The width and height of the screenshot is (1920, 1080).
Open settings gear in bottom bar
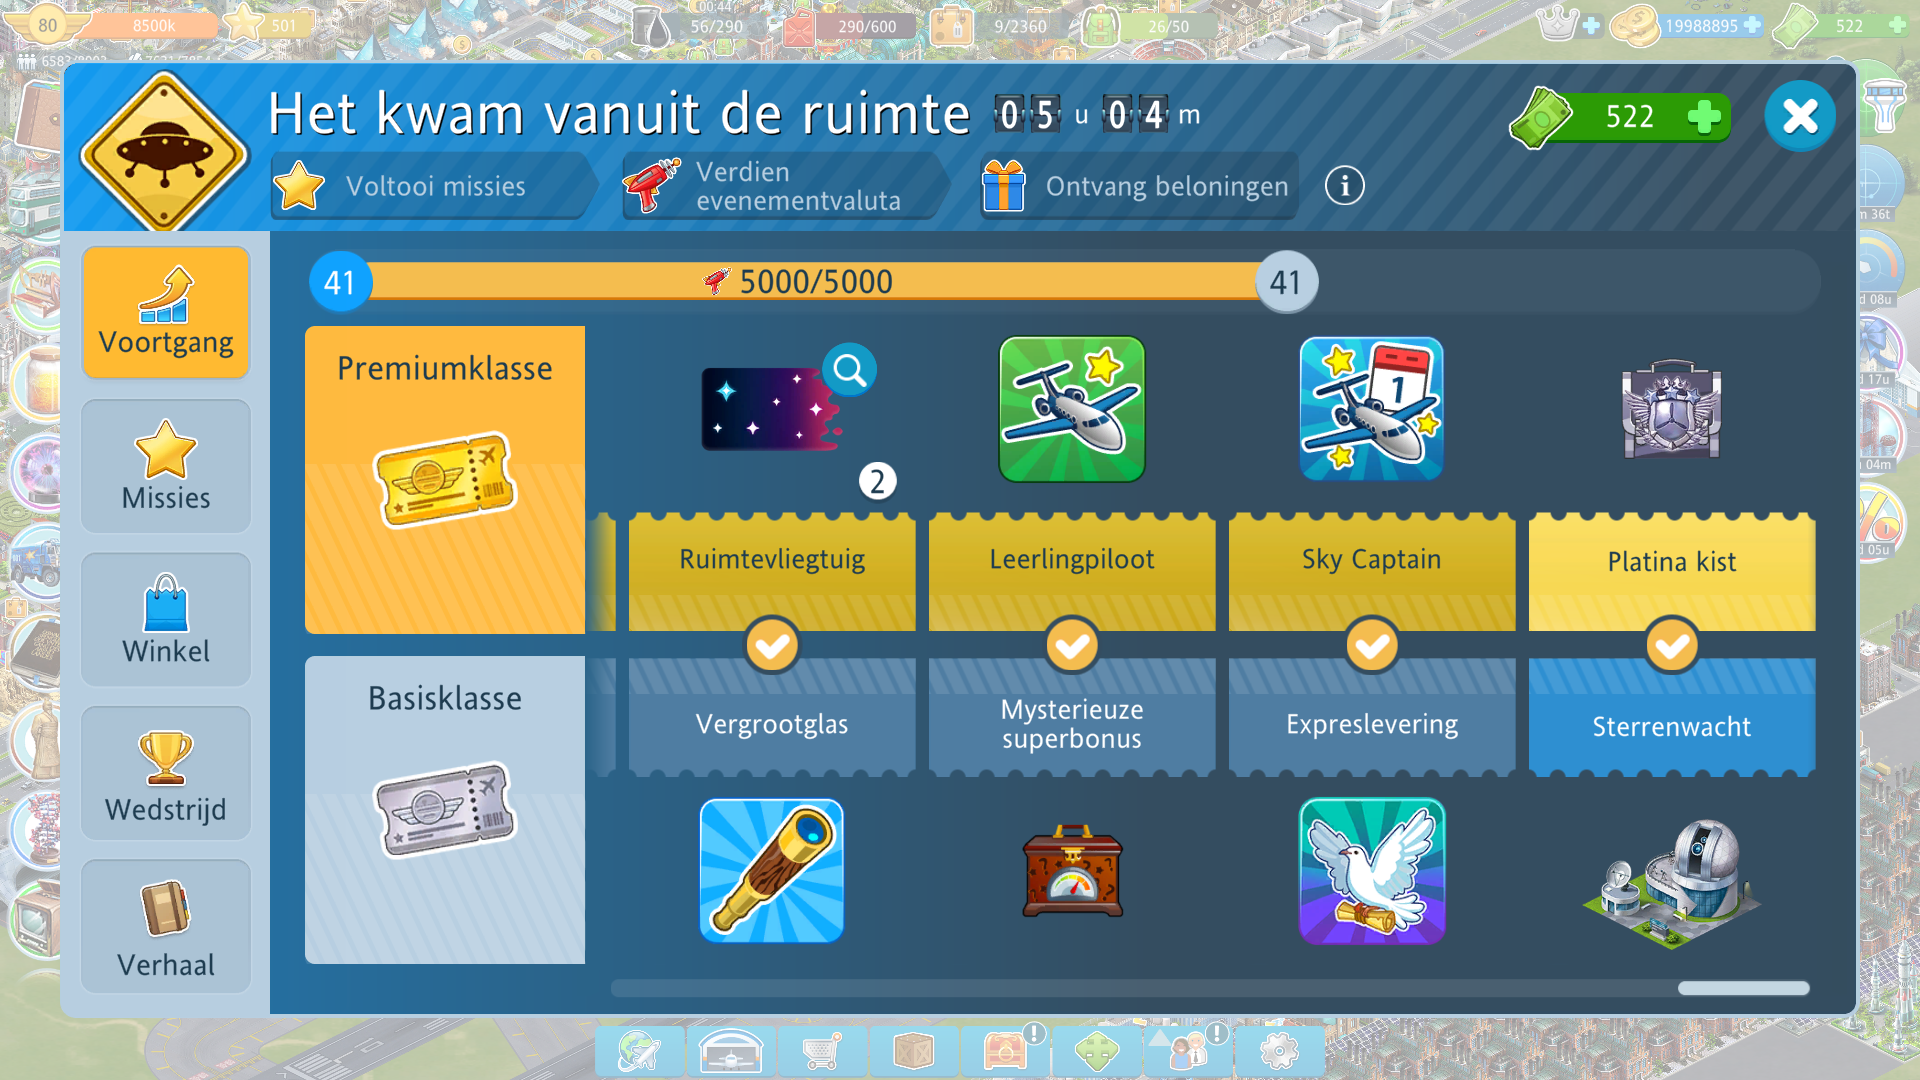[1279, 1052]
